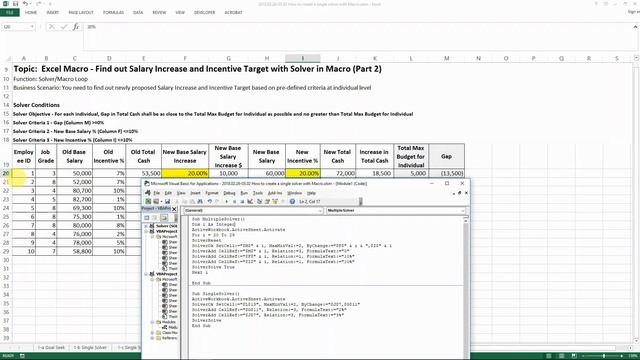Click the Properties Window icon in the VBA toolbar
Viewport: 640px width, 360px height.
267,201
